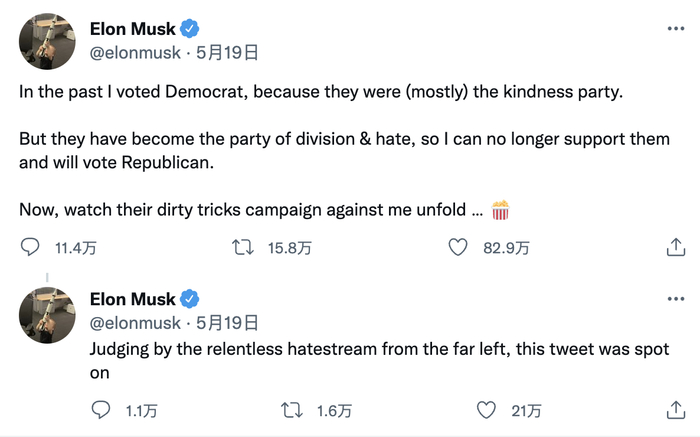Image resolution: width=700 pixels, height=437 pixels.
Task: Open the @elonmusk handle in second tweet
Action: coord(135,323)
